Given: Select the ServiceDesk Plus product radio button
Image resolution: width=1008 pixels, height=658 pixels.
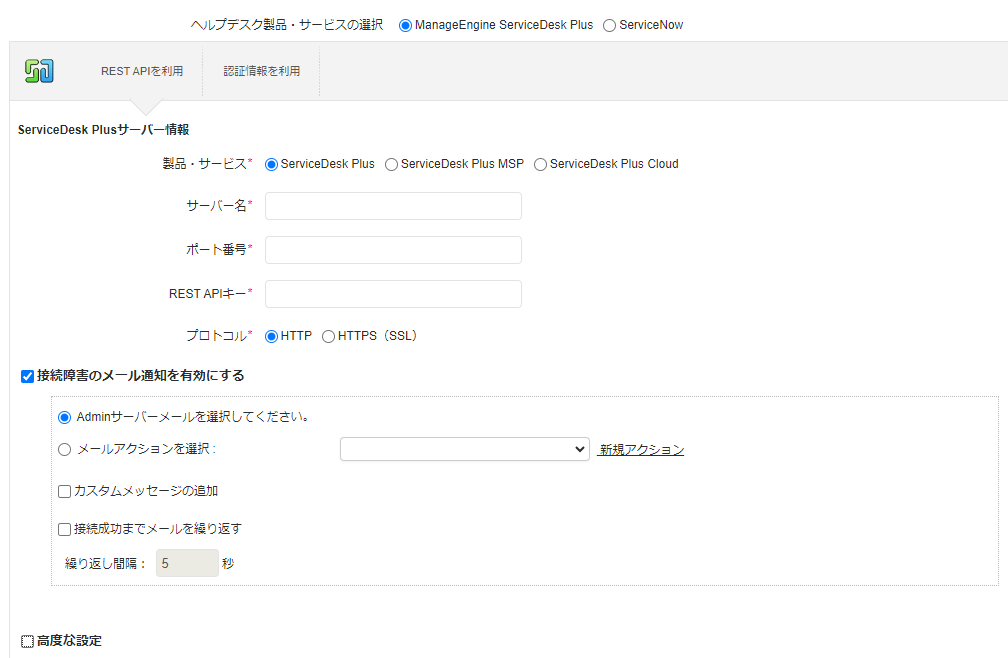Looking at the screenshot, I should coord(271,164).
